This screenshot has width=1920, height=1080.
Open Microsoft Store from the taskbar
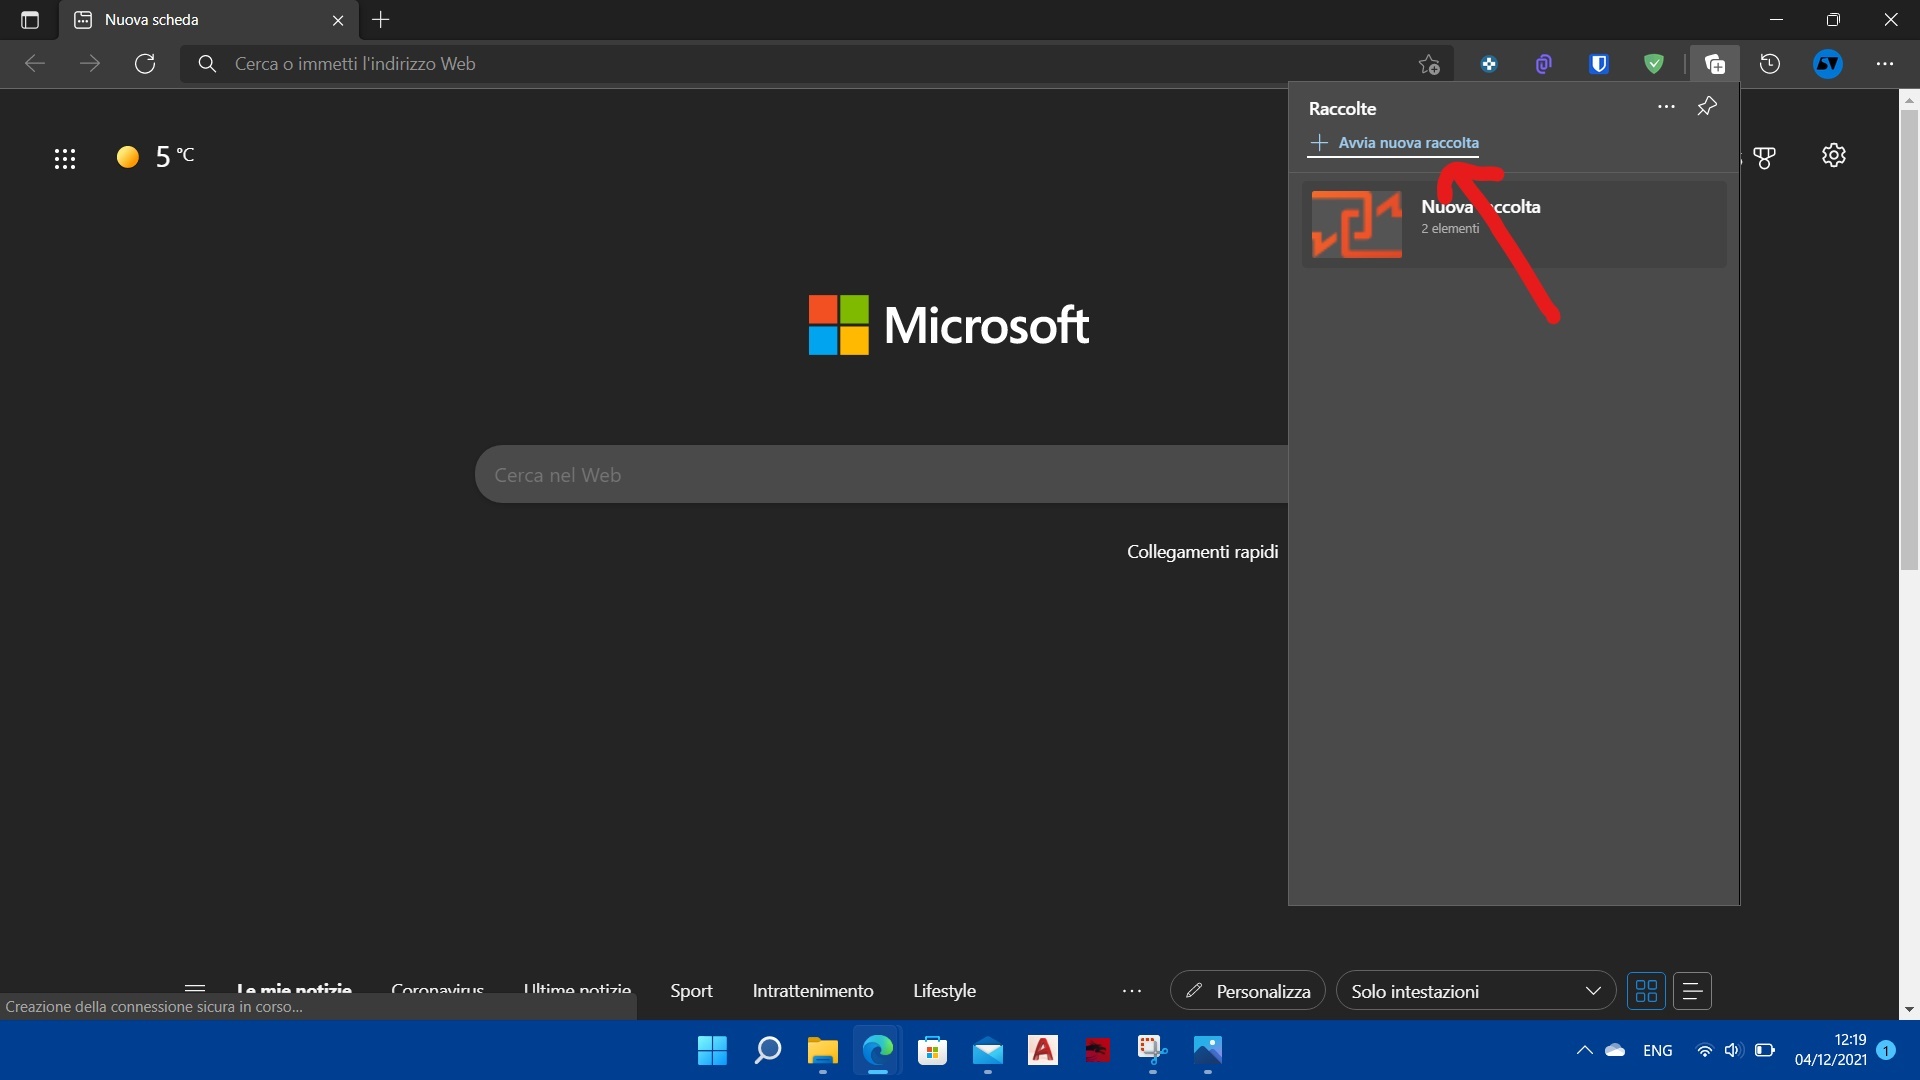[932, 1051]
